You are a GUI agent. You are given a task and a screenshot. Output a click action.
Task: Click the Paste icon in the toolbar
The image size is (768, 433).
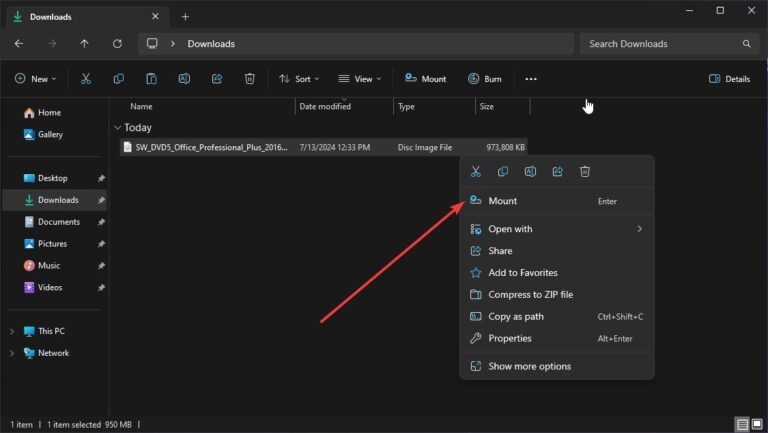pos(151,79)
